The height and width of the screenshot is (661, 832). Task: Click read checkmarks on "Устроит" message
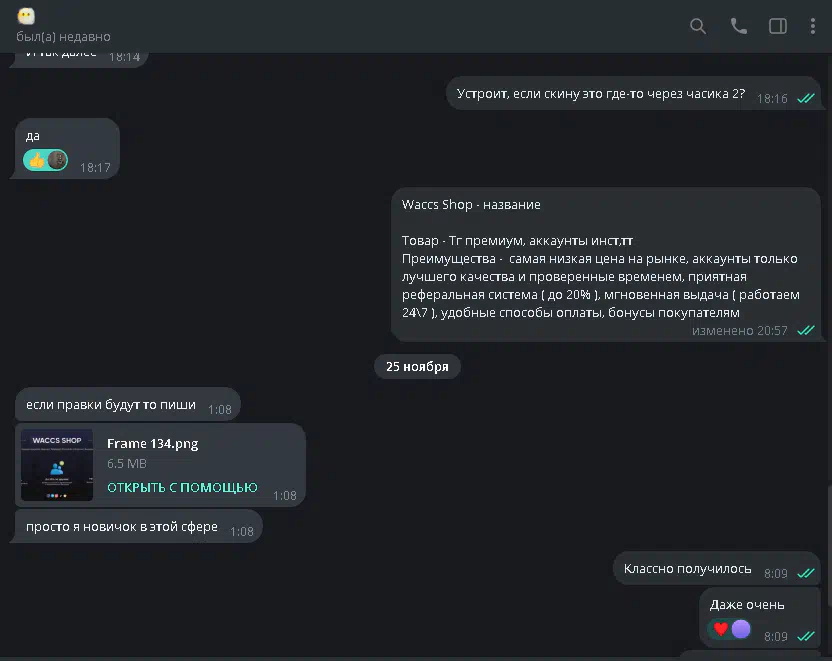(806, 98)
